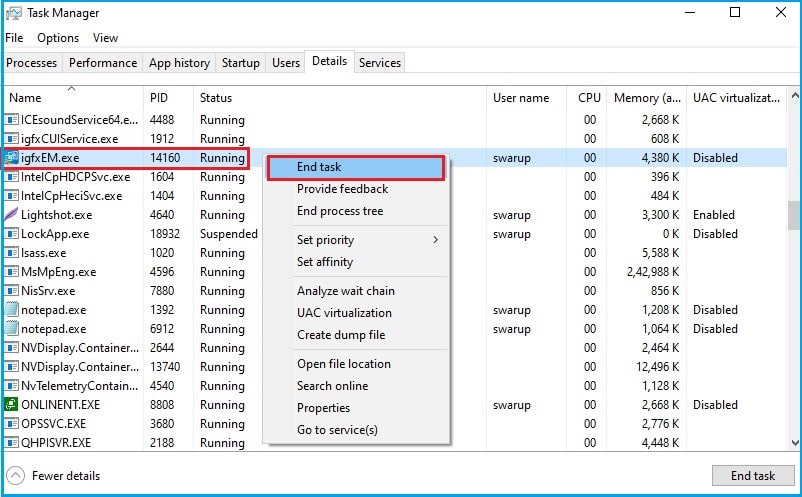Select the MsMpEng.exe process name
802x497 pixels.
(x=58, y=272)
